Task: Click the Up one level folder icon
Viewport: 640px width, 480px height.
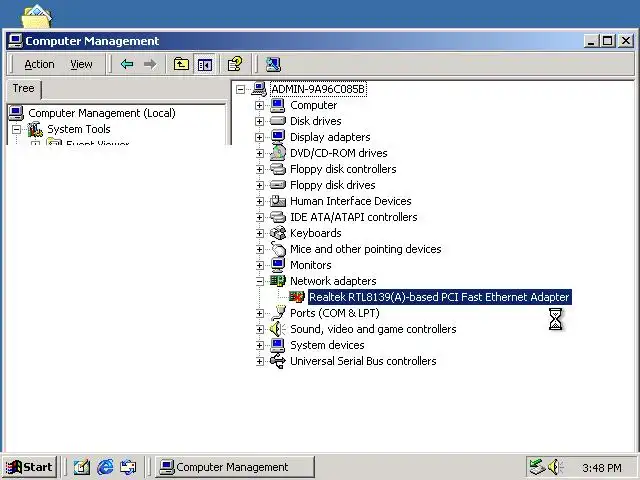Action: pyautogui.click(x=181, y=64)
